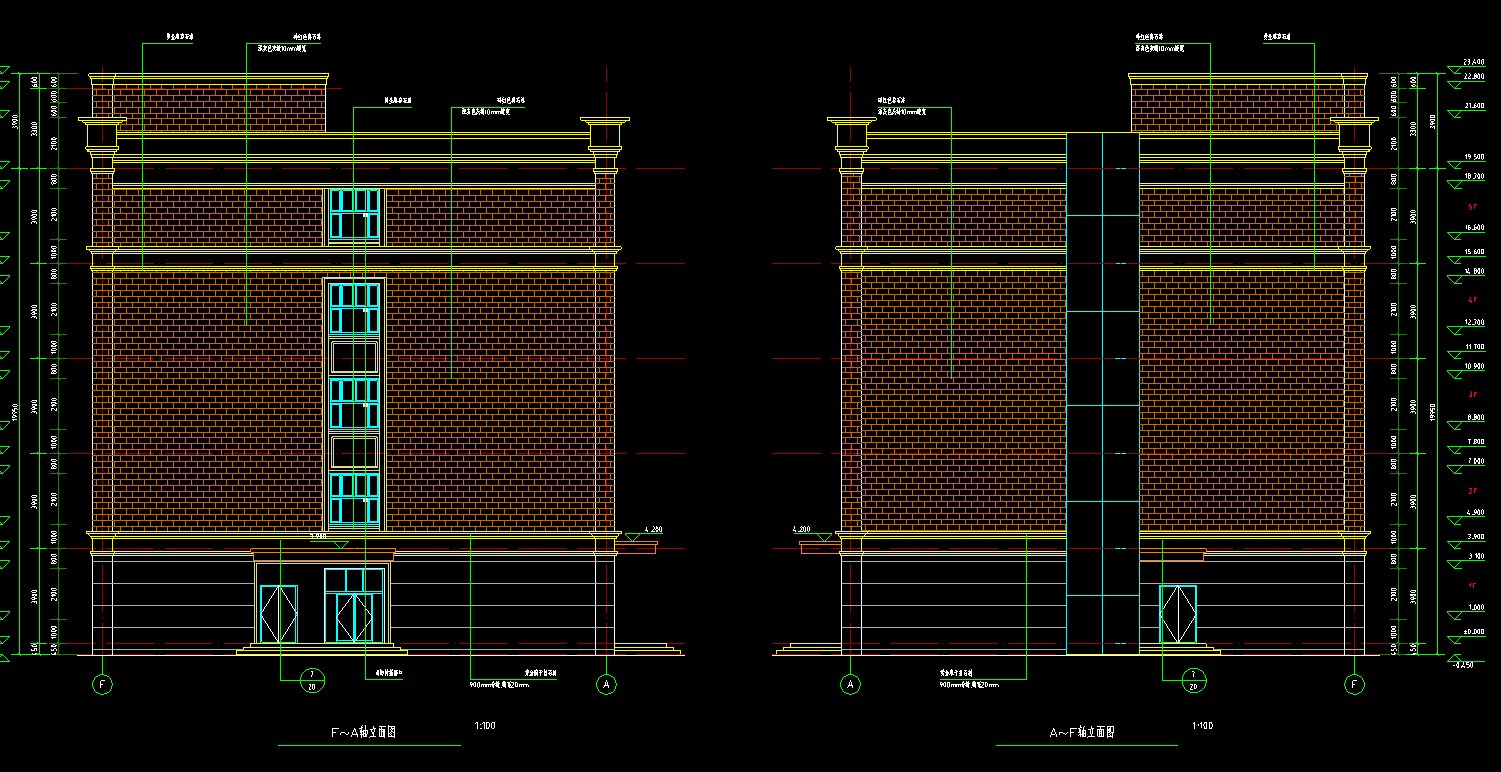The height and width of the screenshot is (772, 1501).
Task: Click the axis bubble A under the left elevation
Action: pyautogui.click(x=606, y=685)
